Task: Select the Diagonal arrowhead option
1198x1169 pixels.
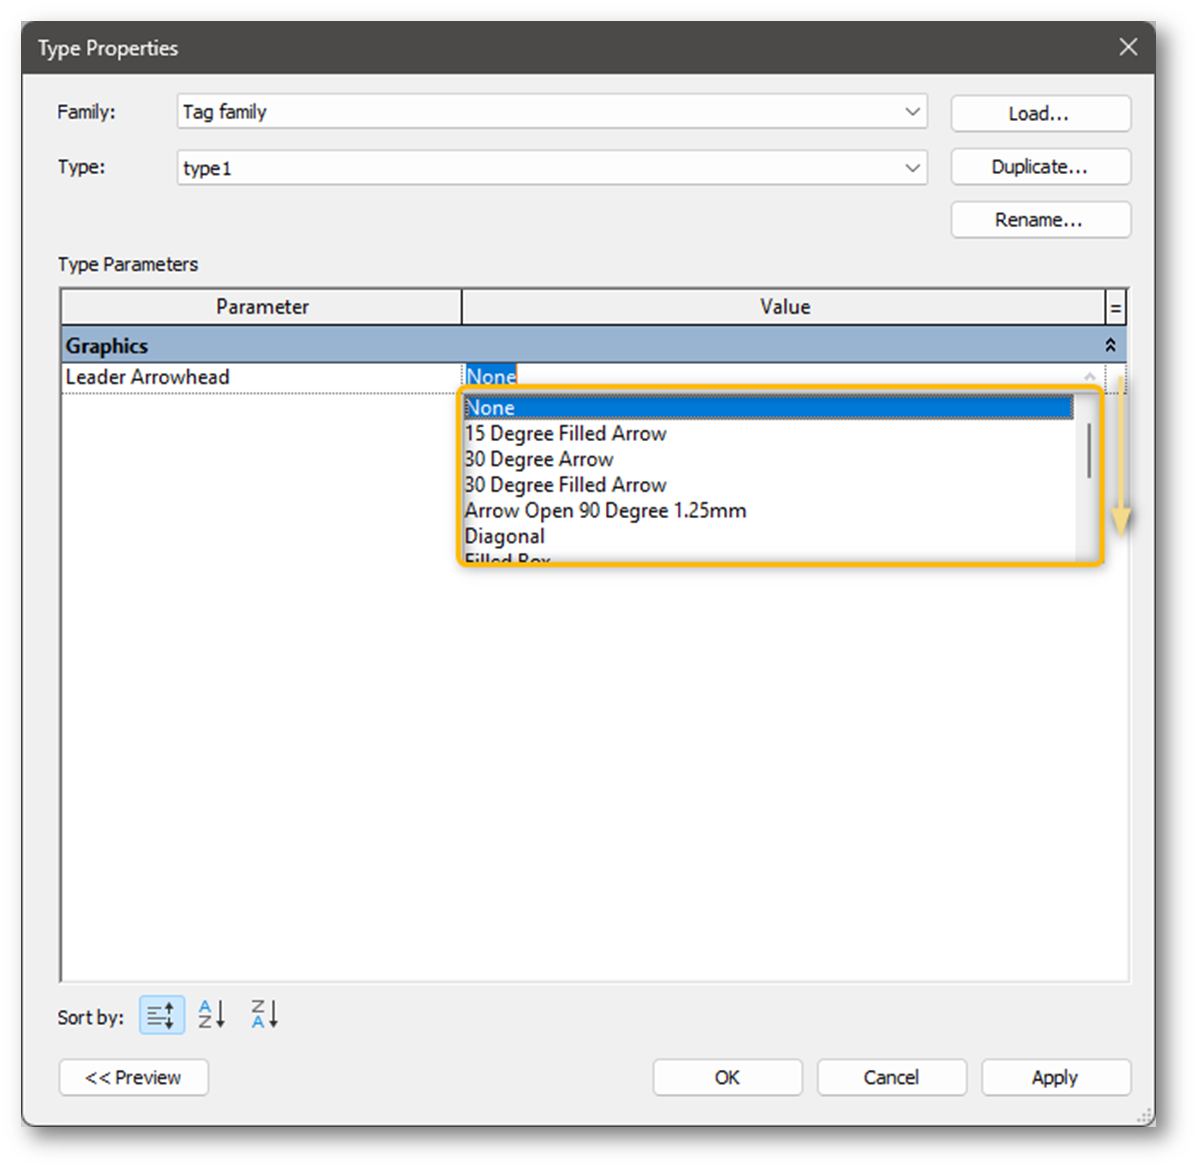Action: pos(505,536)
